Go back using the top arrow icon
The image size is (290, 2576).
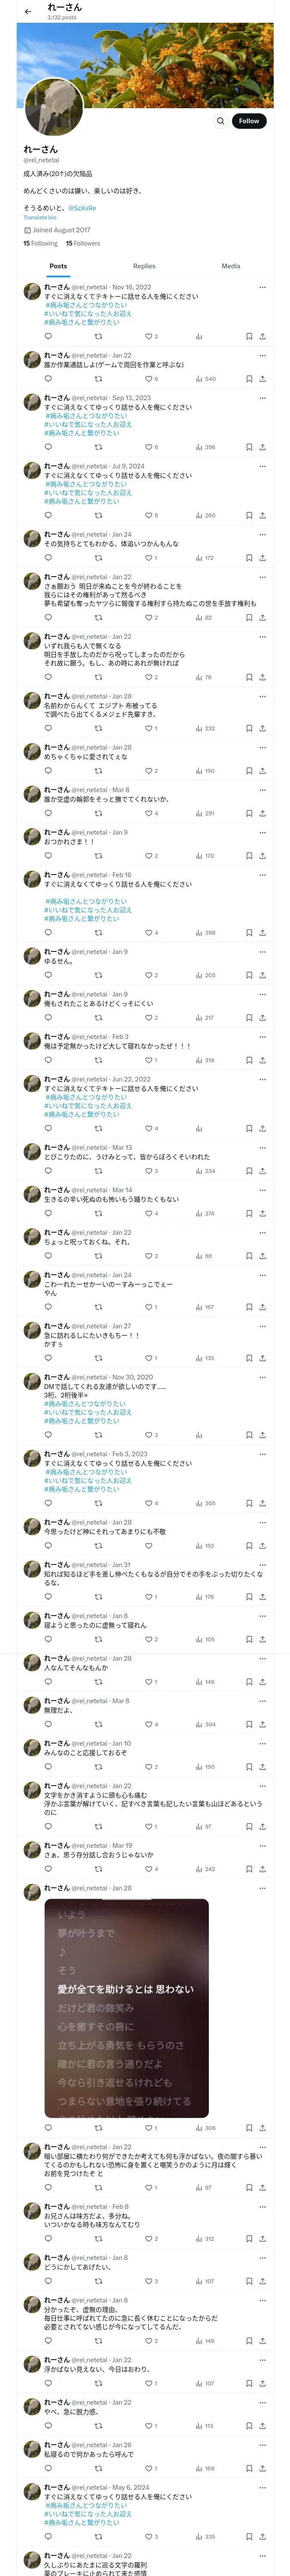click(x=28, y=12)
